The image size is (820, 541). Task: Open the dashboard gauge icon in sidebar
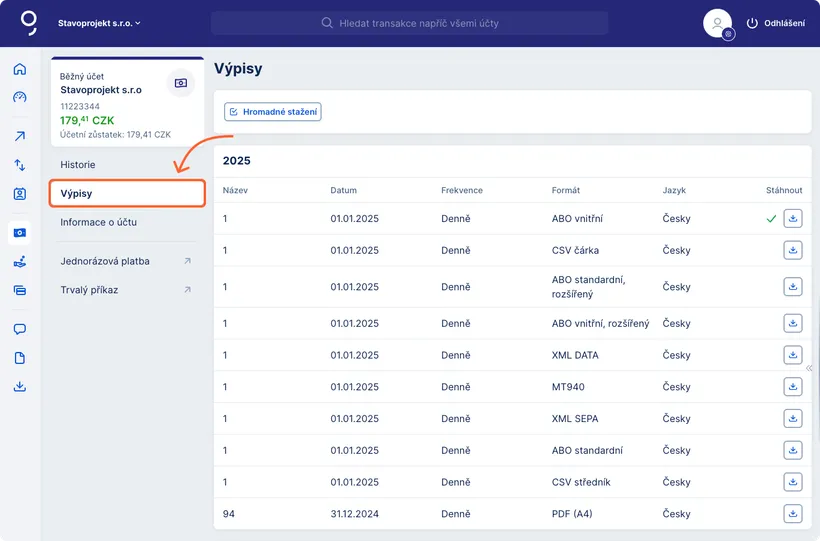(x=19, y=97)
